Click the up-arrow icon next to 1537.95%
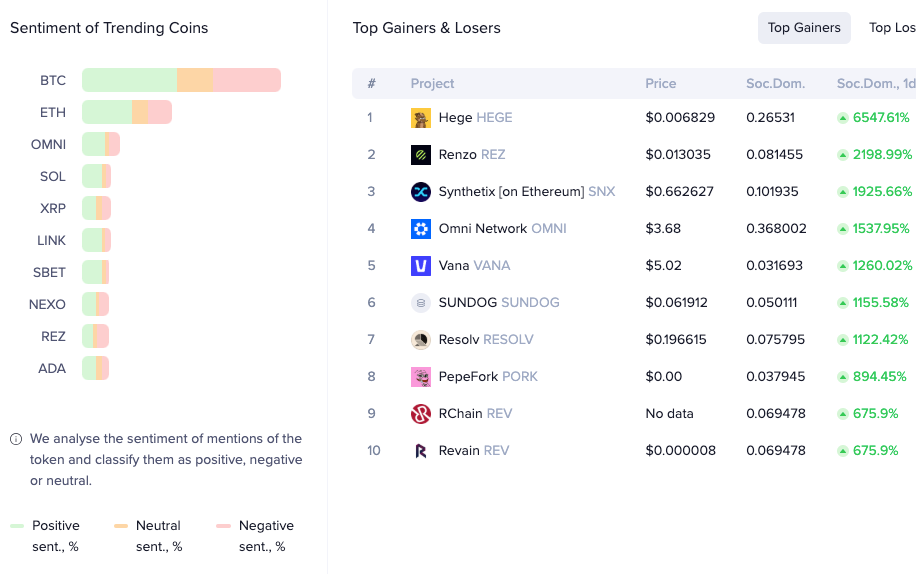This screenshot has height=574, width=916. (842, 229)
